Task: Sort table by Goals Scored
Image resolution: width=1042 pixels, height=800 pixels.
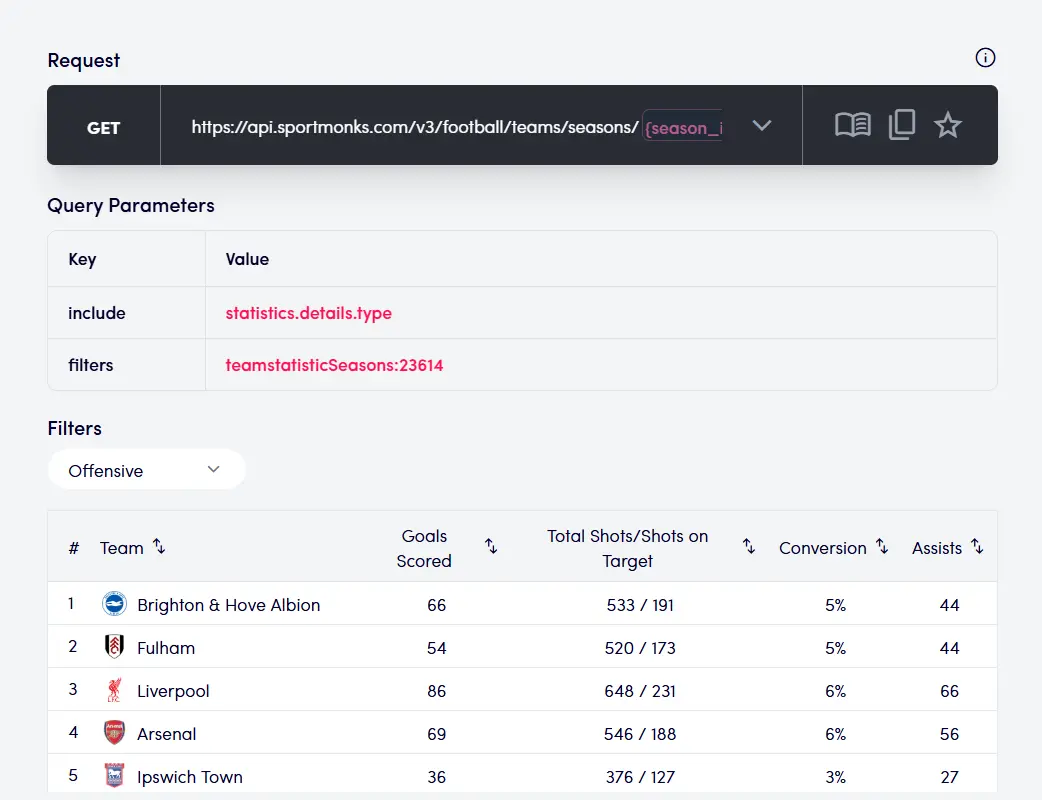Action: (x=491, y=547)
